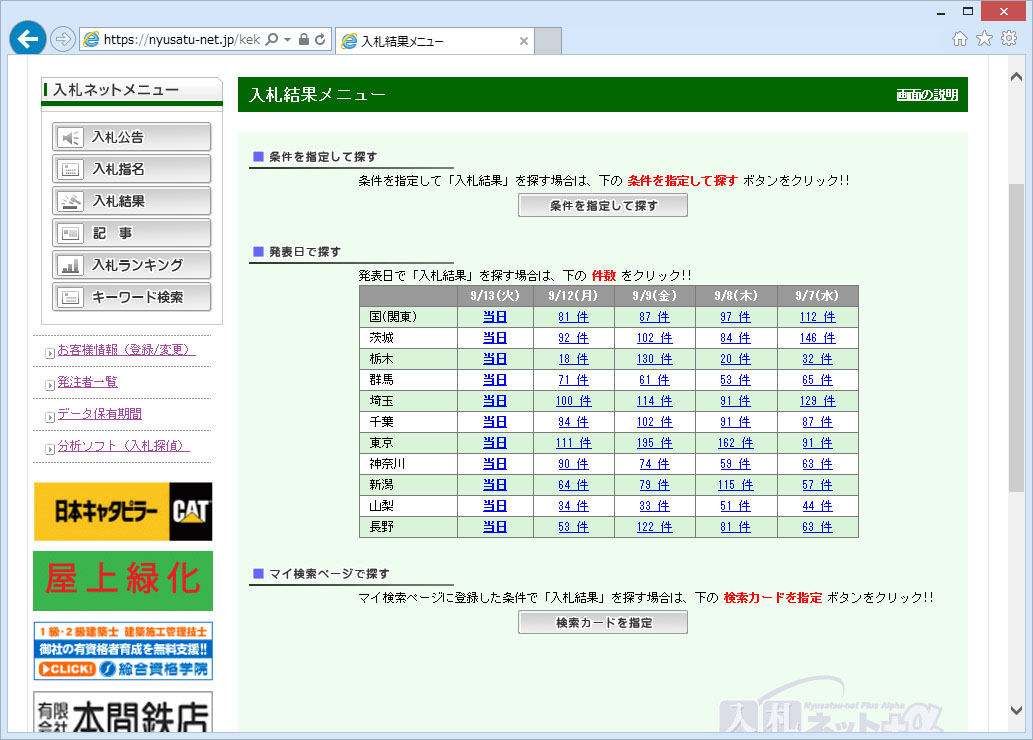Open 112 件 for 国(関東) on 9/7
Image resolution: width=1033 pixels, height=740 pixels.
(x=818, y=317)
